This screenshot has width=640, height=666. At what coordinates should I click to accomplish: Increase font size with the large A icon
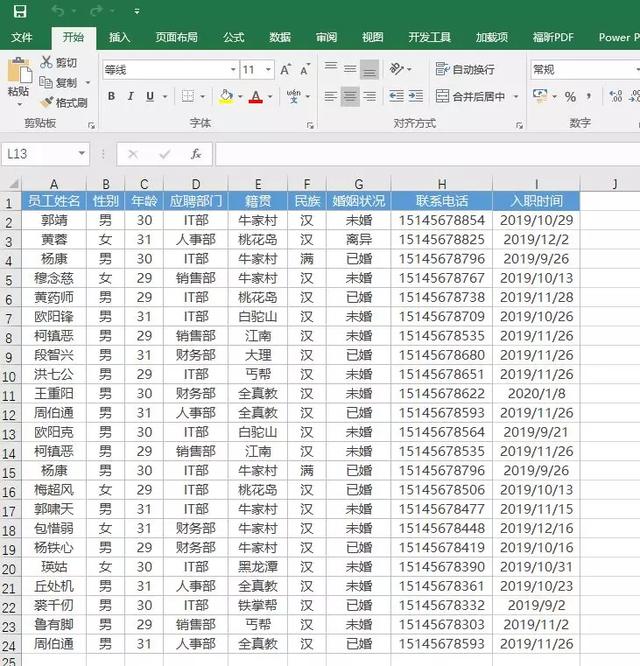click(x=285, y=69)
